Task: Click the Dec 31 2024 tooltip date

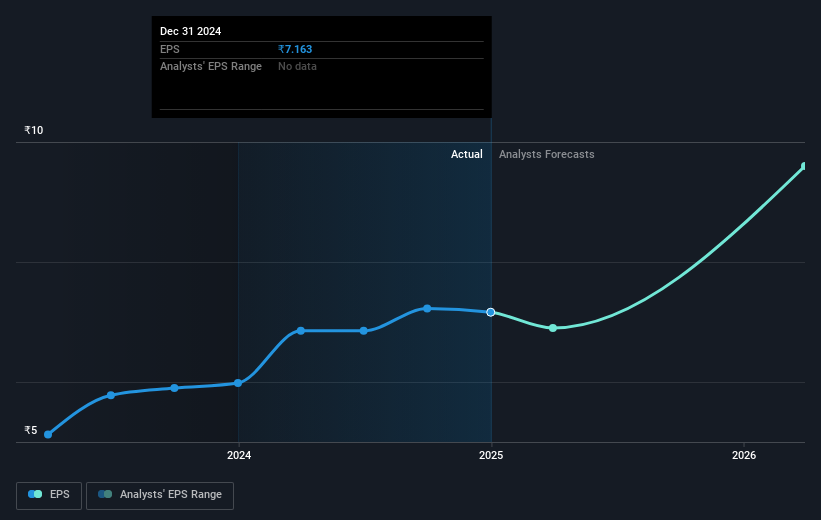Action: click(x=191, y=31)
